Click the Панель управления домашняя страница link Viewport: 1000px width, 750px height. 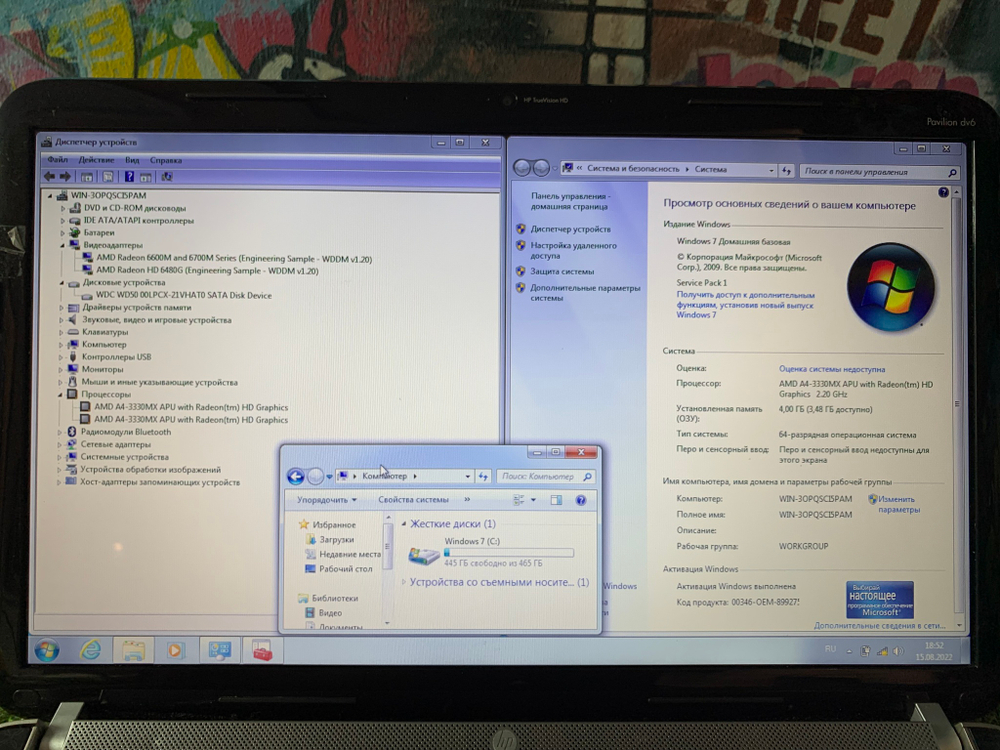pyautogui.click(x=570, y=202)
